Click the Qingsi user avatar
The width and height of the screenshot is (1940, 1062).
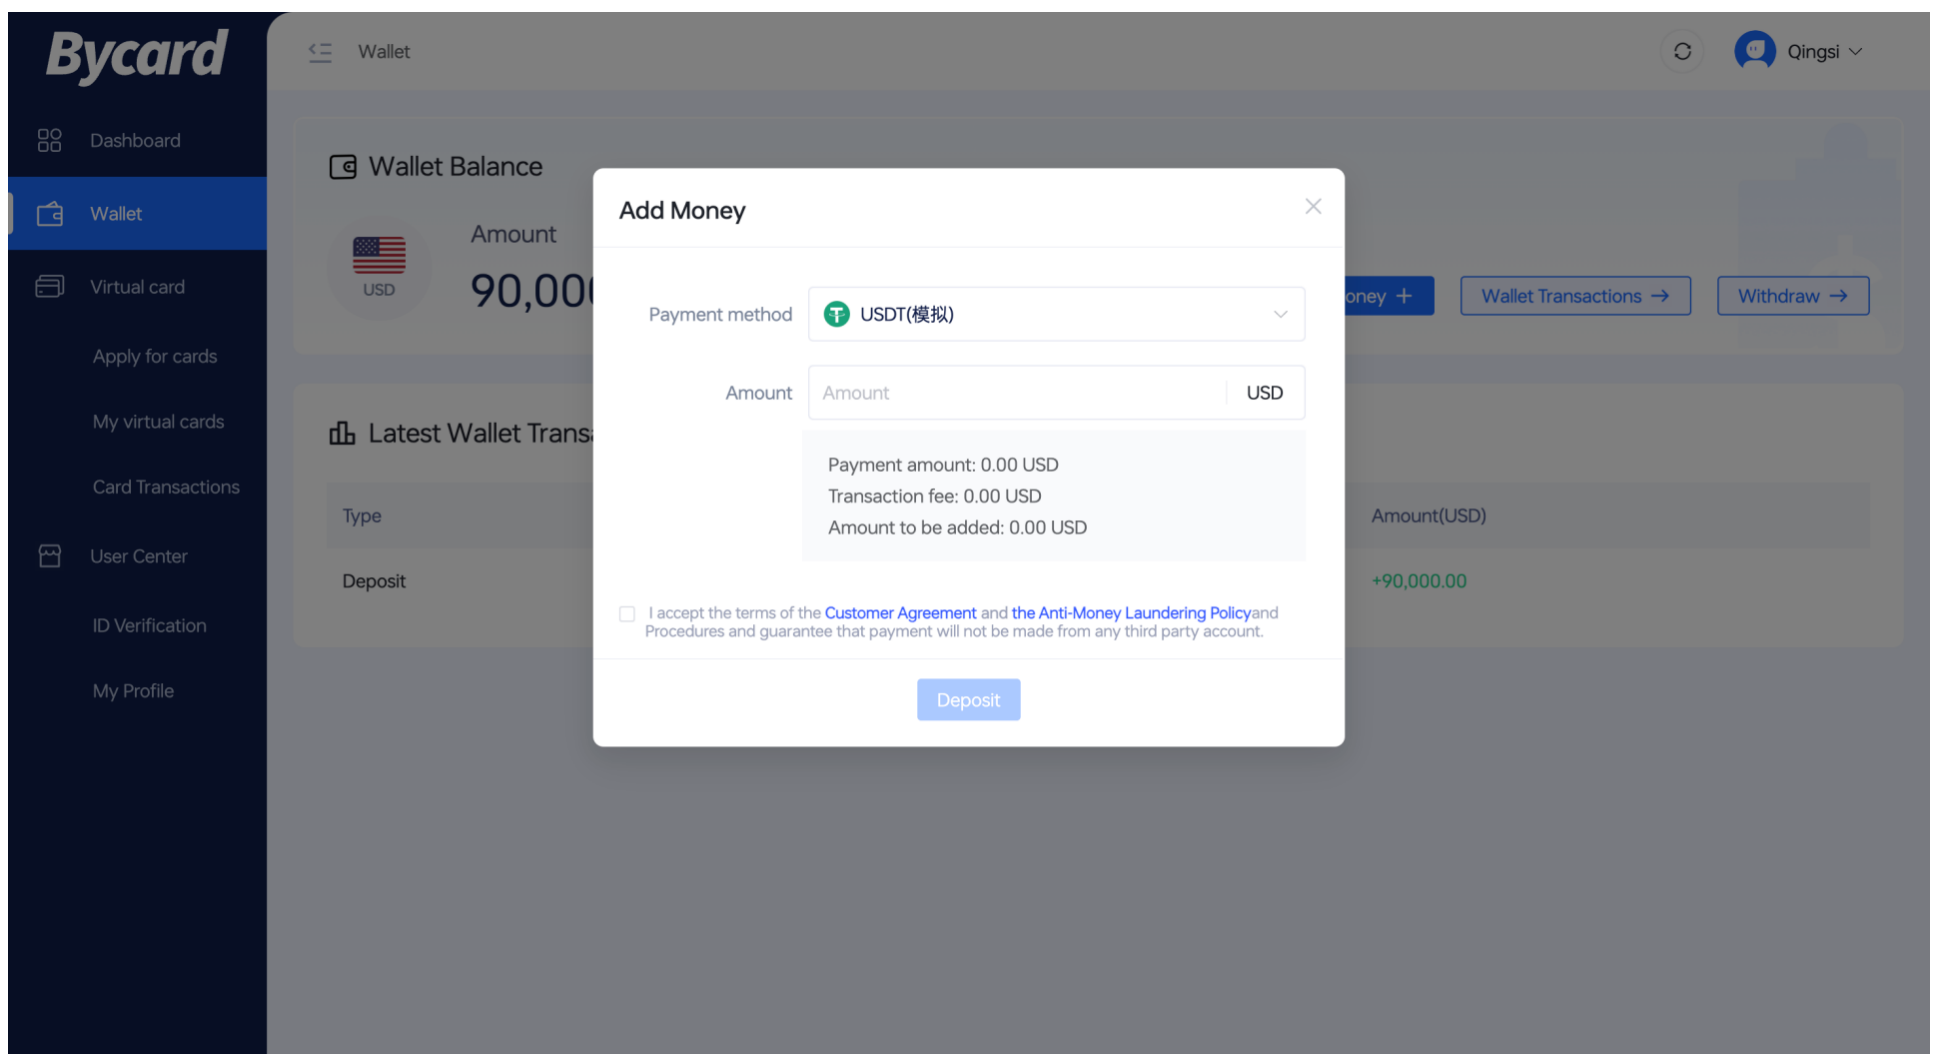(x=1754, y=51)
